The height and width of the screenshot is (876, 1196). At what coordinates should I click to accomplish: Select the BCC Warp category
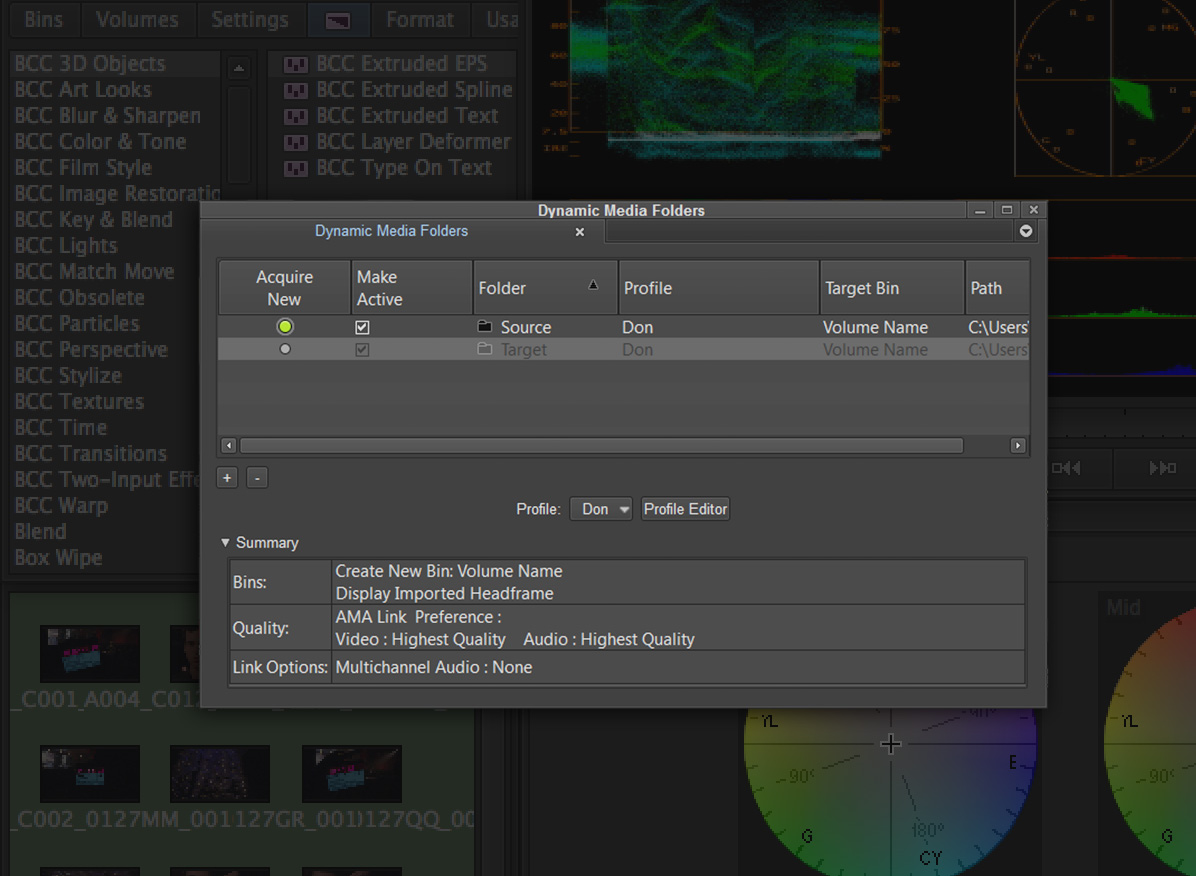[61, 504]
